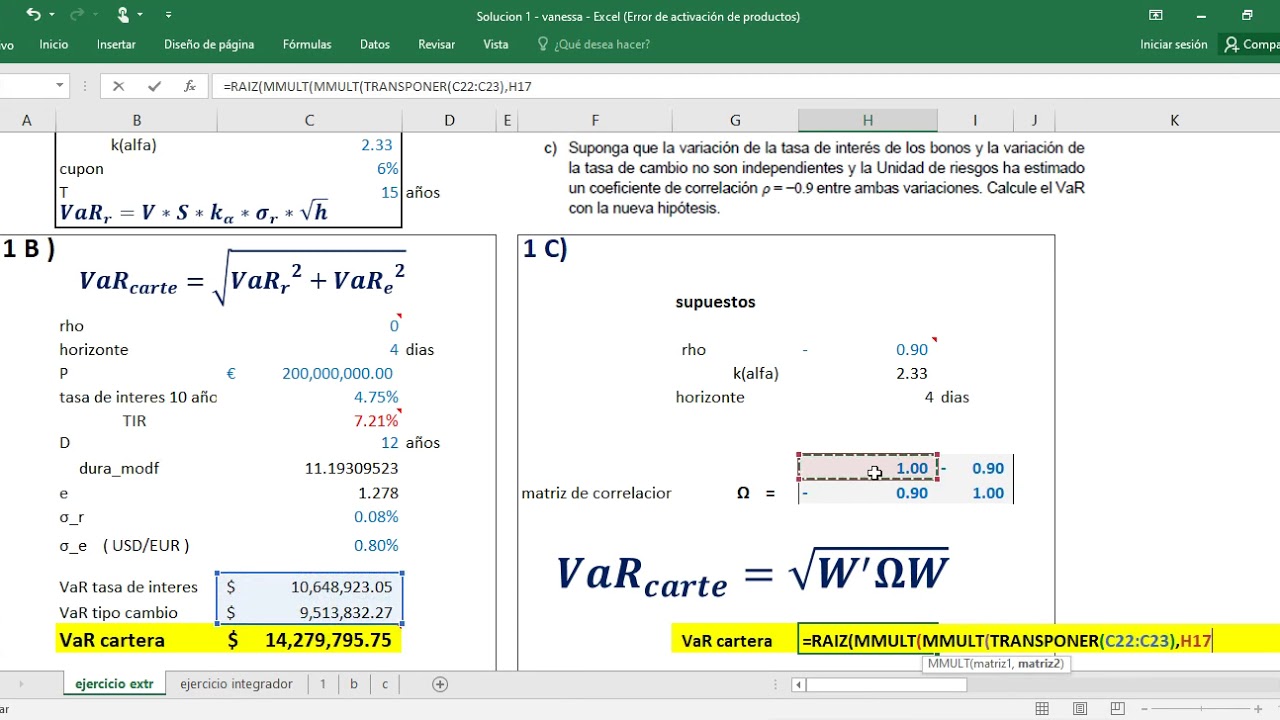Select column K header
The width and height of the screenshot is (1280, 720).
(x=1174, y=120)
